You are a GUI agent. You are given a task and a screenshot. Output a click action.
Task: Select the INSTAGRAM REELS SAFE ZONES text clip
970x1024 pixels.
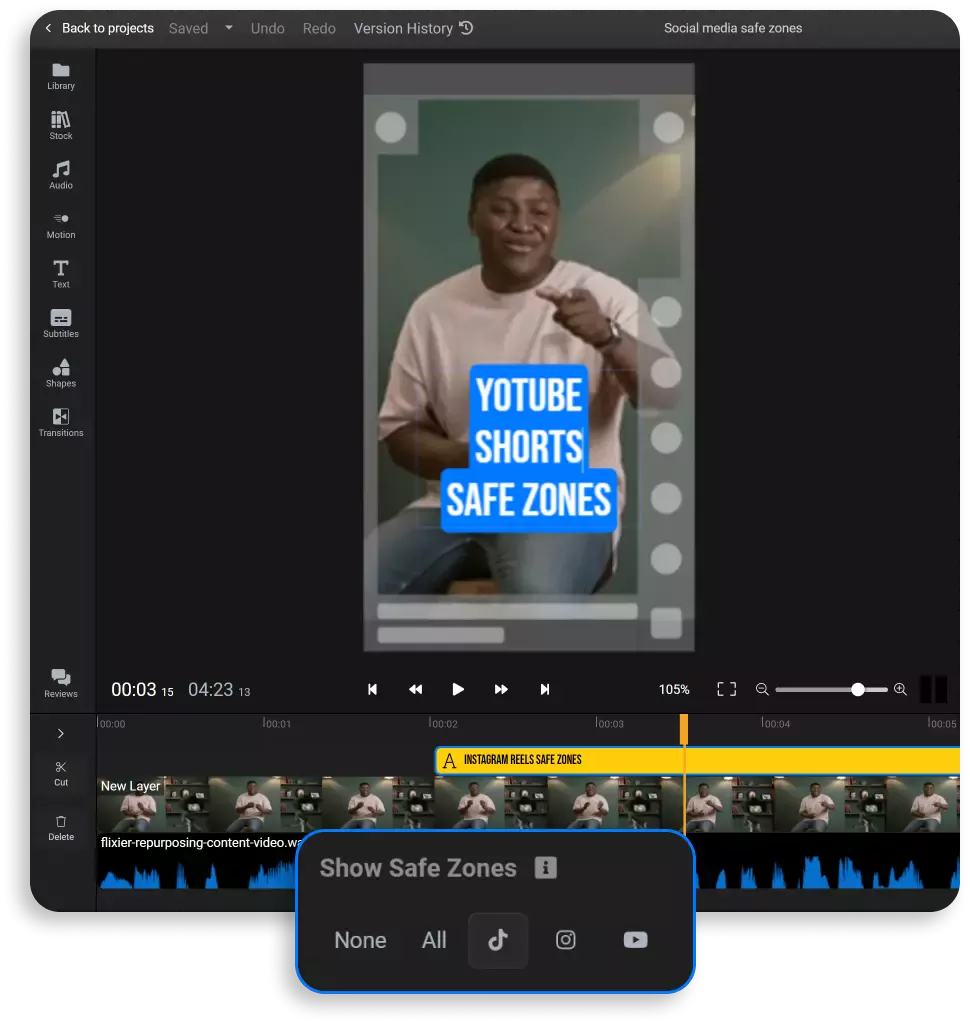(697, 760)
